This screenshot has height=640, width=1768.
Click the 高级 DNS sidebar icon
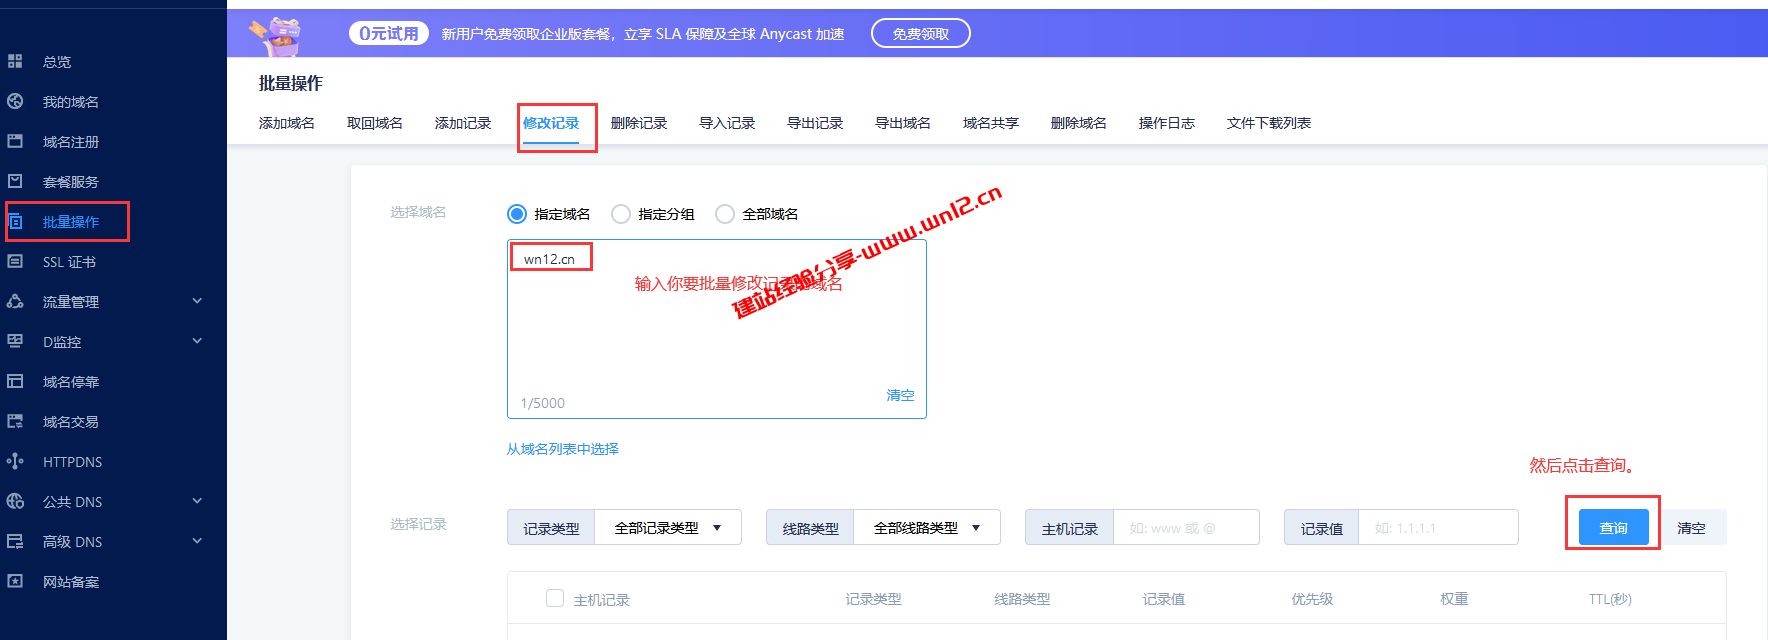(x=15, y=541)
